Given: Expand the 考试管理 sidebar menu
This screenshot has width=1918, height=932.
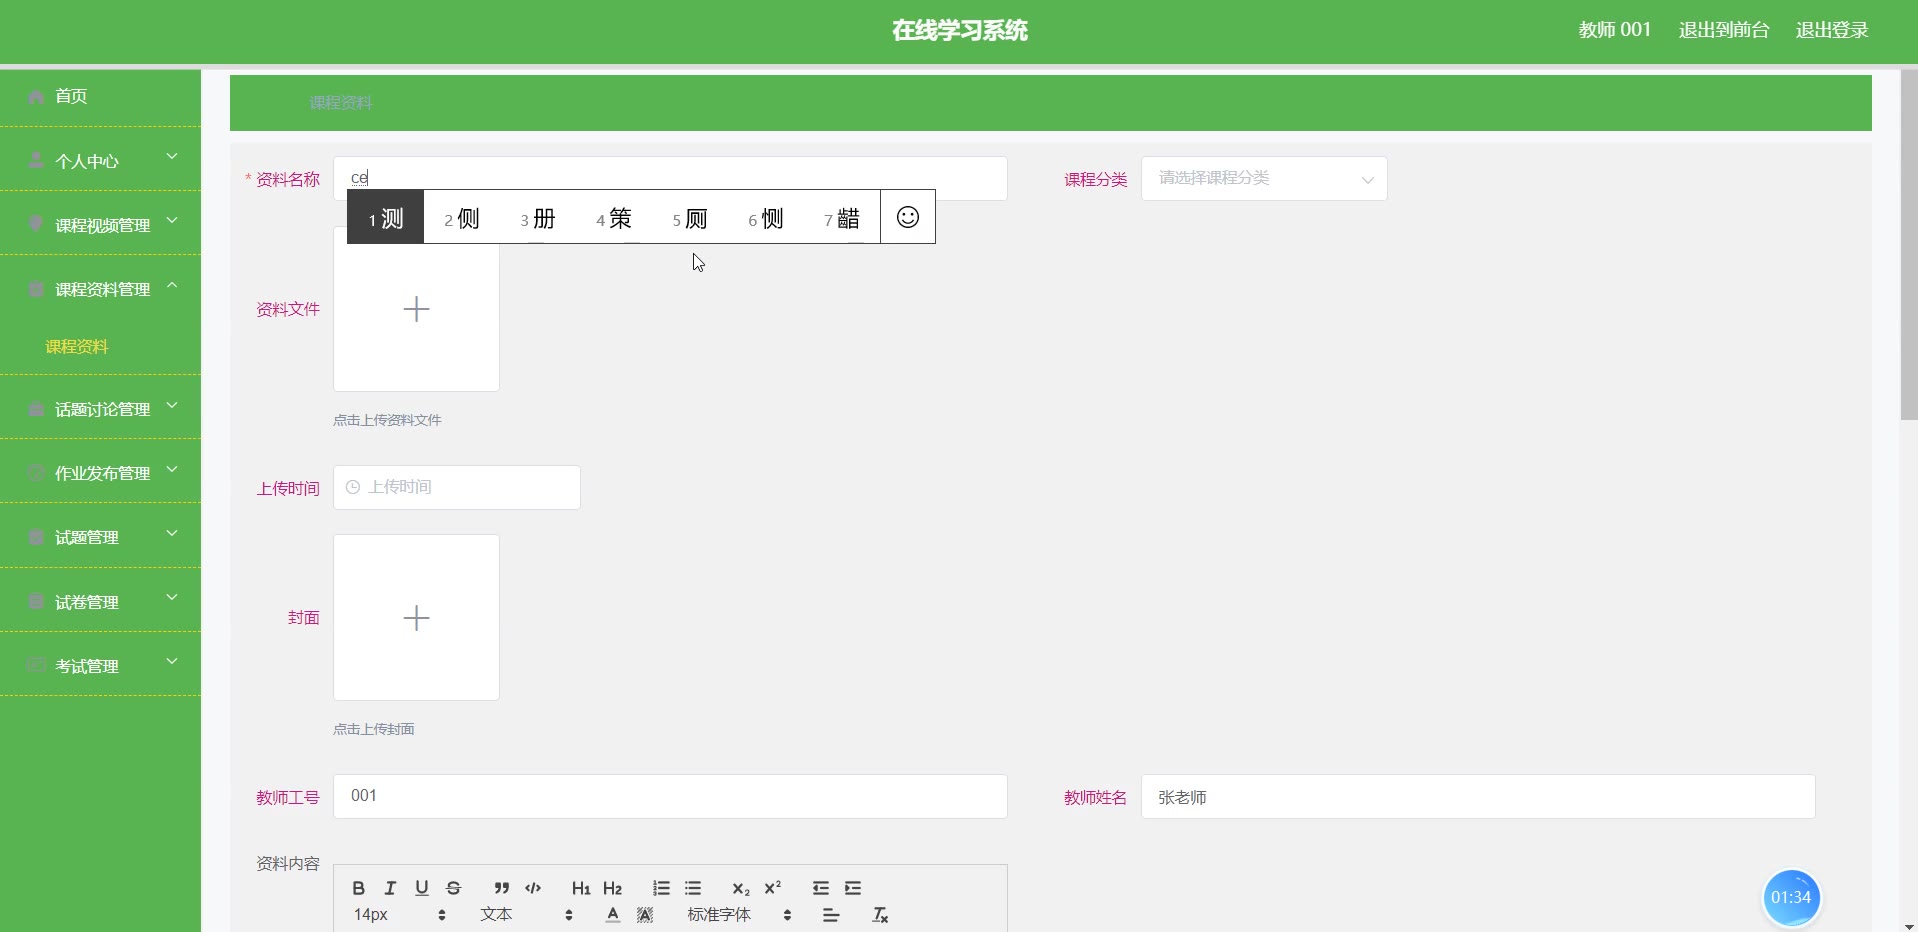Looking at the screenshot, I should pos(100,665).
